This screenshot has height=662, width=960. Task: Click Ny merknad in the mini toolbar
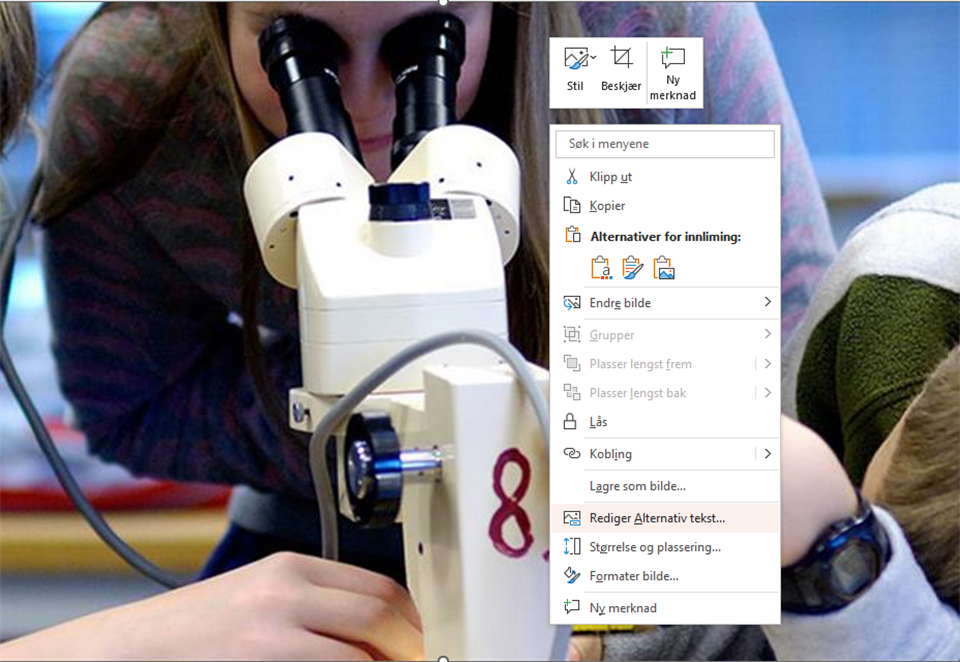point(673,59)
